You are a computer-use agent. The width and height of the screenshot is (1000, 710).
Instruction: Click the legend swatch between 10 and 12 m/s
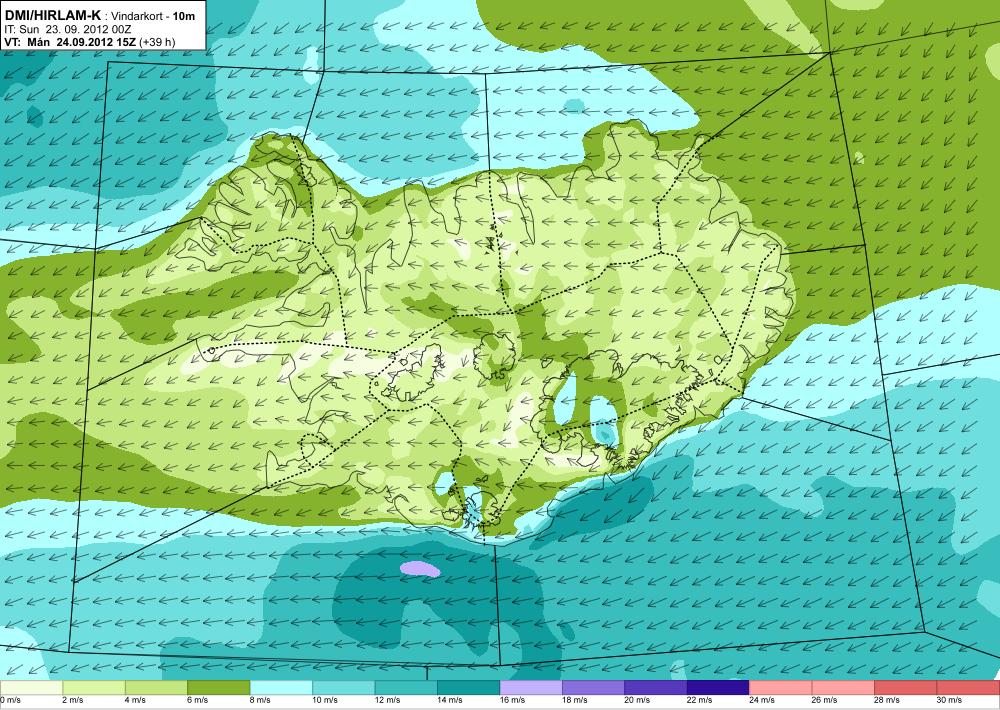tap(344, 688)
